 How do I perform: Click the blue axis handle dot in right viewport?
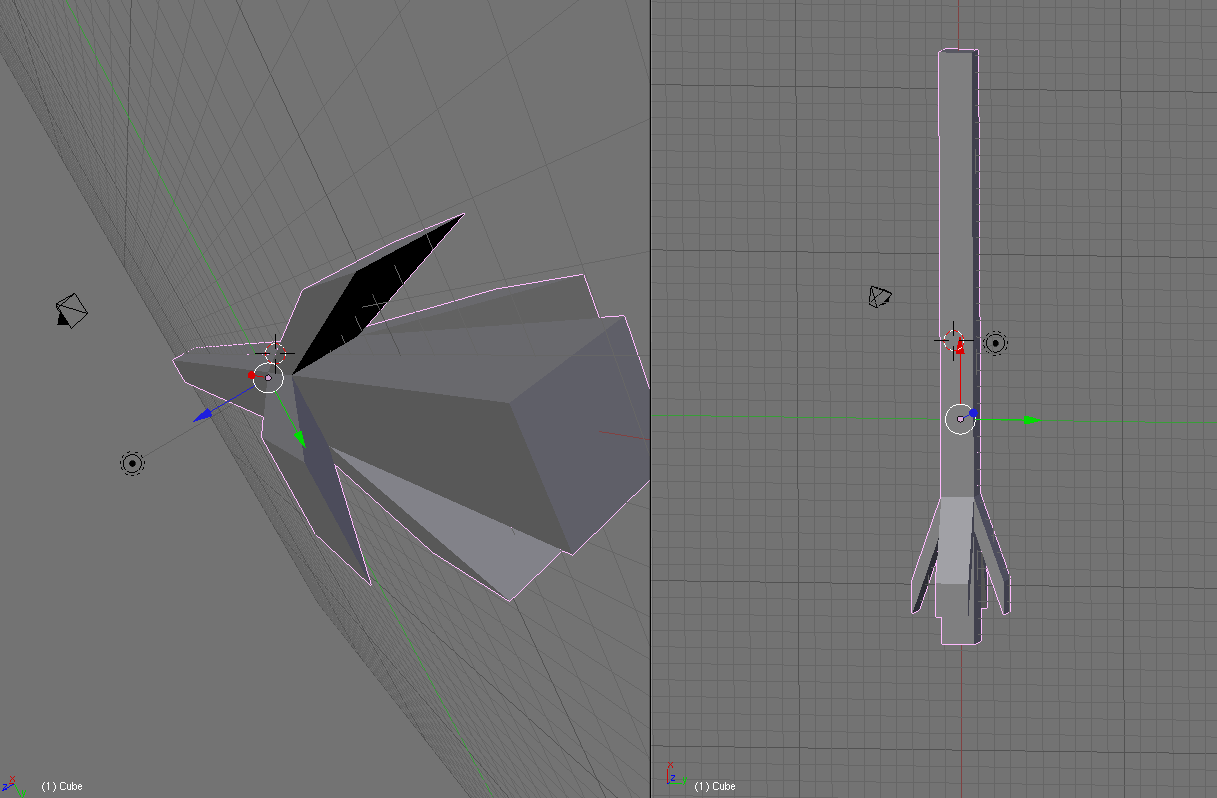pyautogui.click(x=973, y=412)
